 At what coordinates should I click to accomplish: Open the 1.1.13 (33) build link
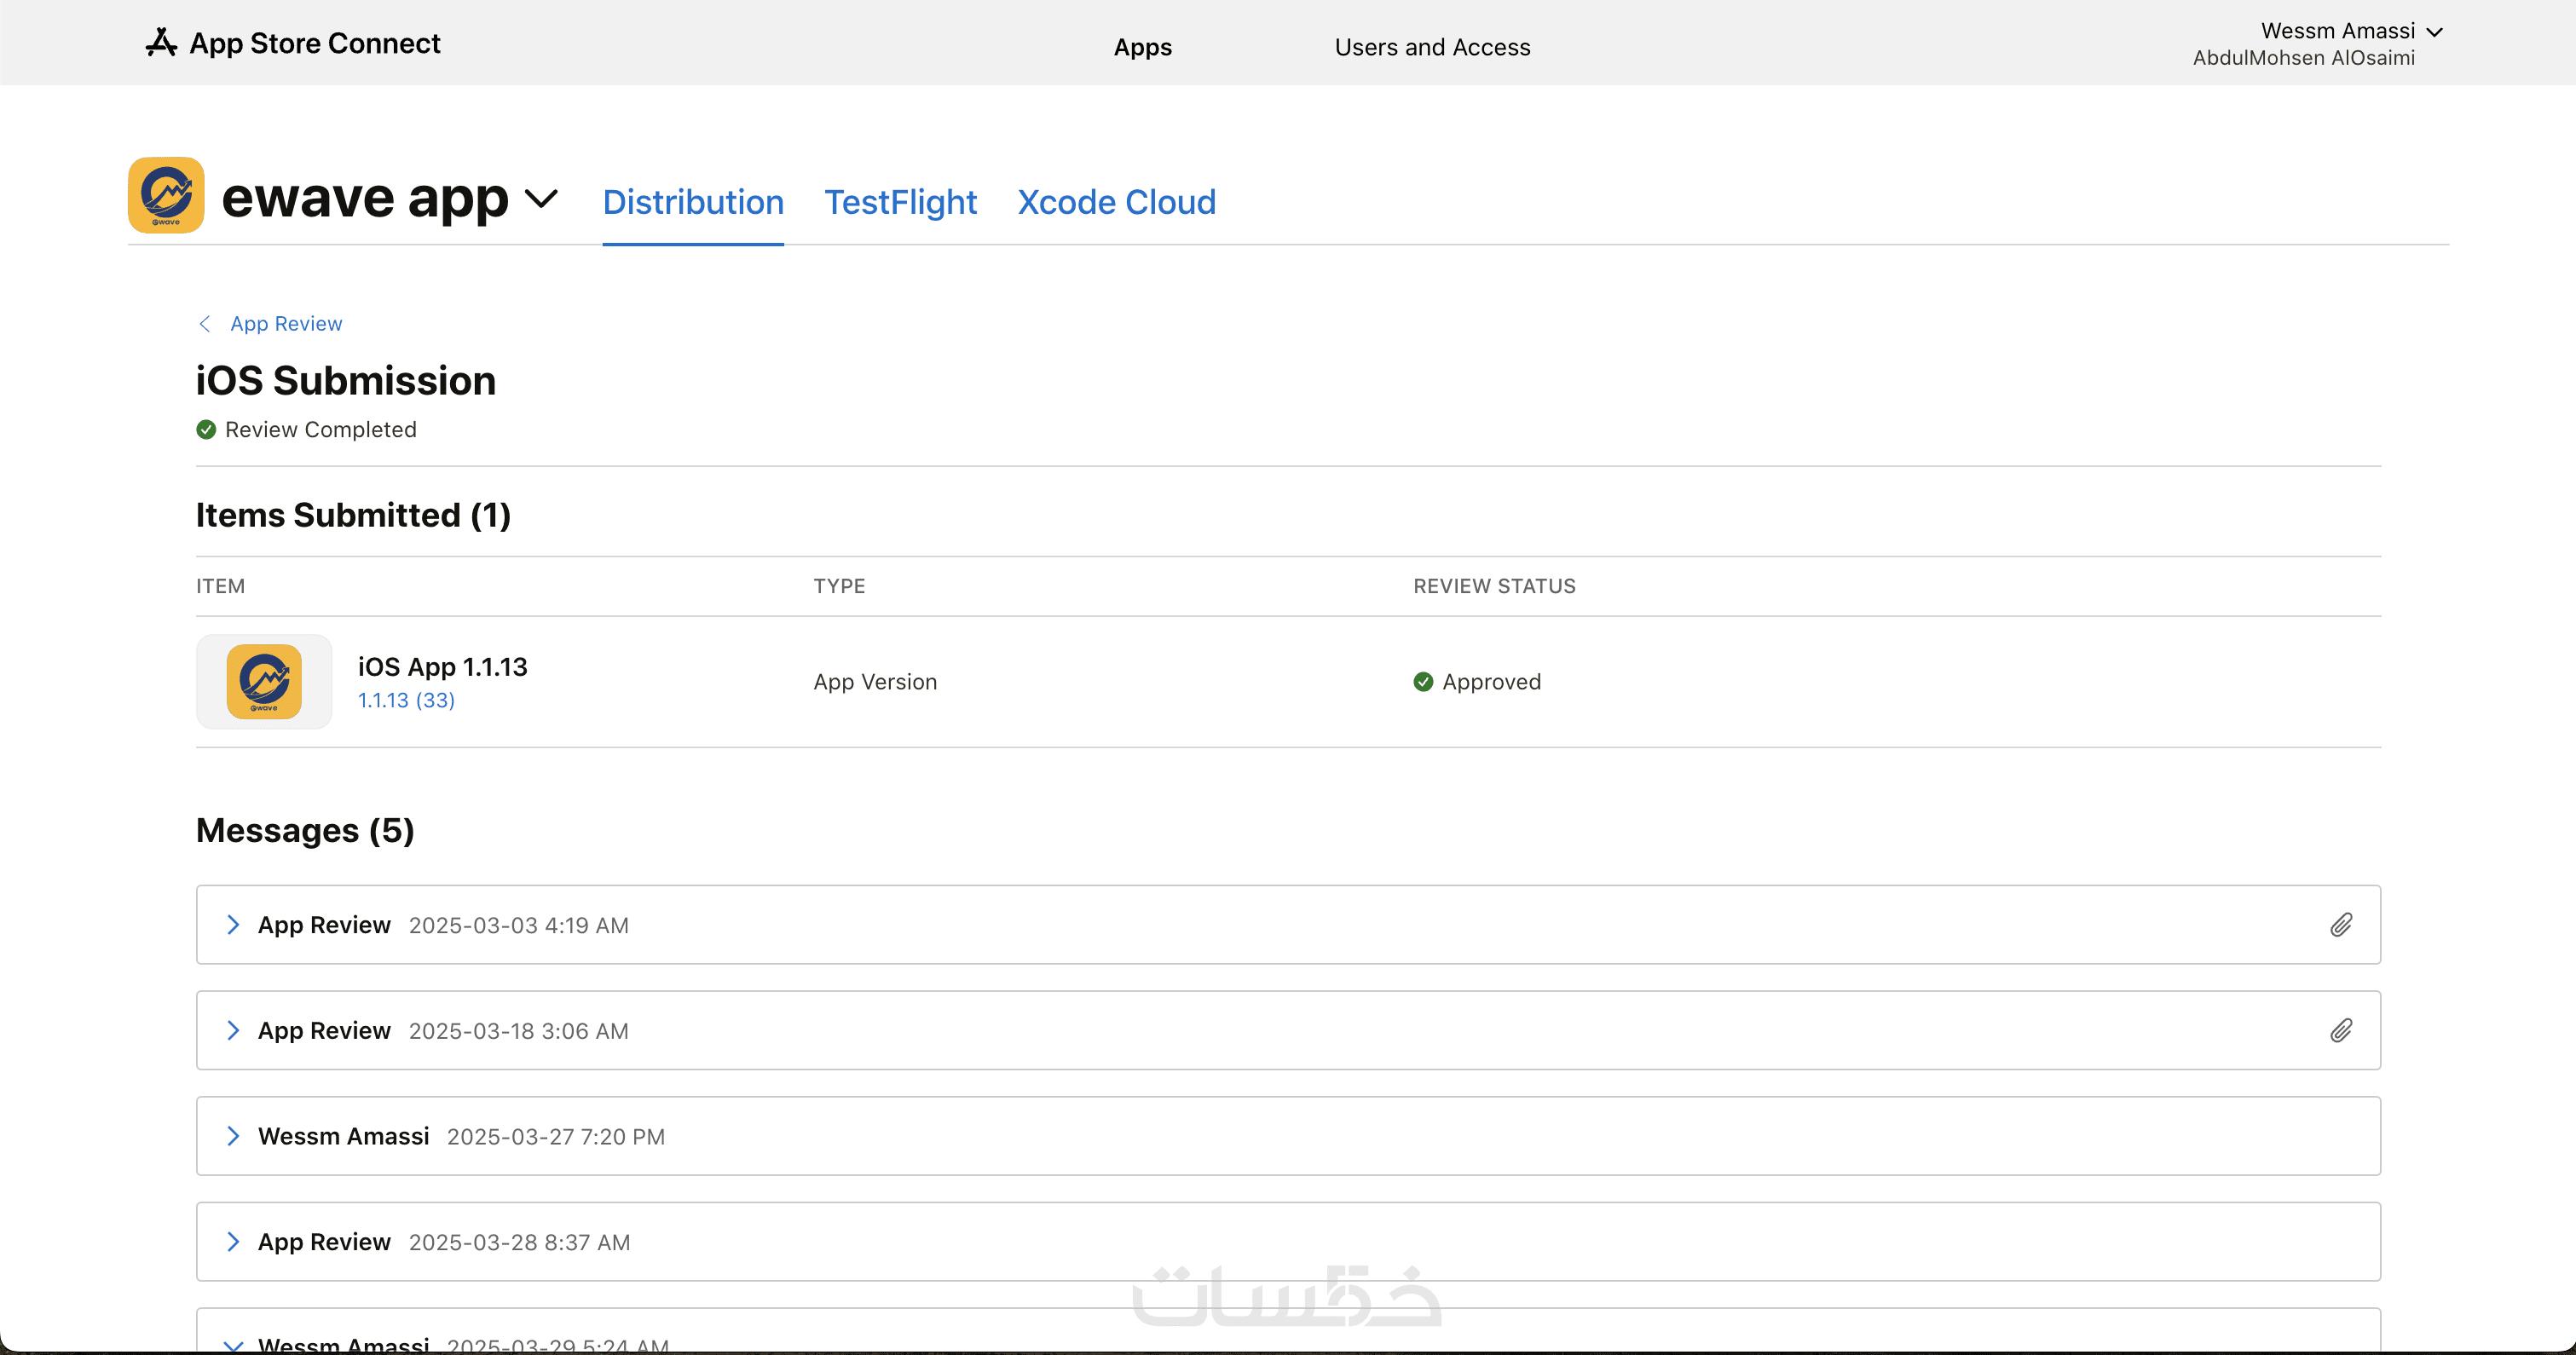coord(406,700)
